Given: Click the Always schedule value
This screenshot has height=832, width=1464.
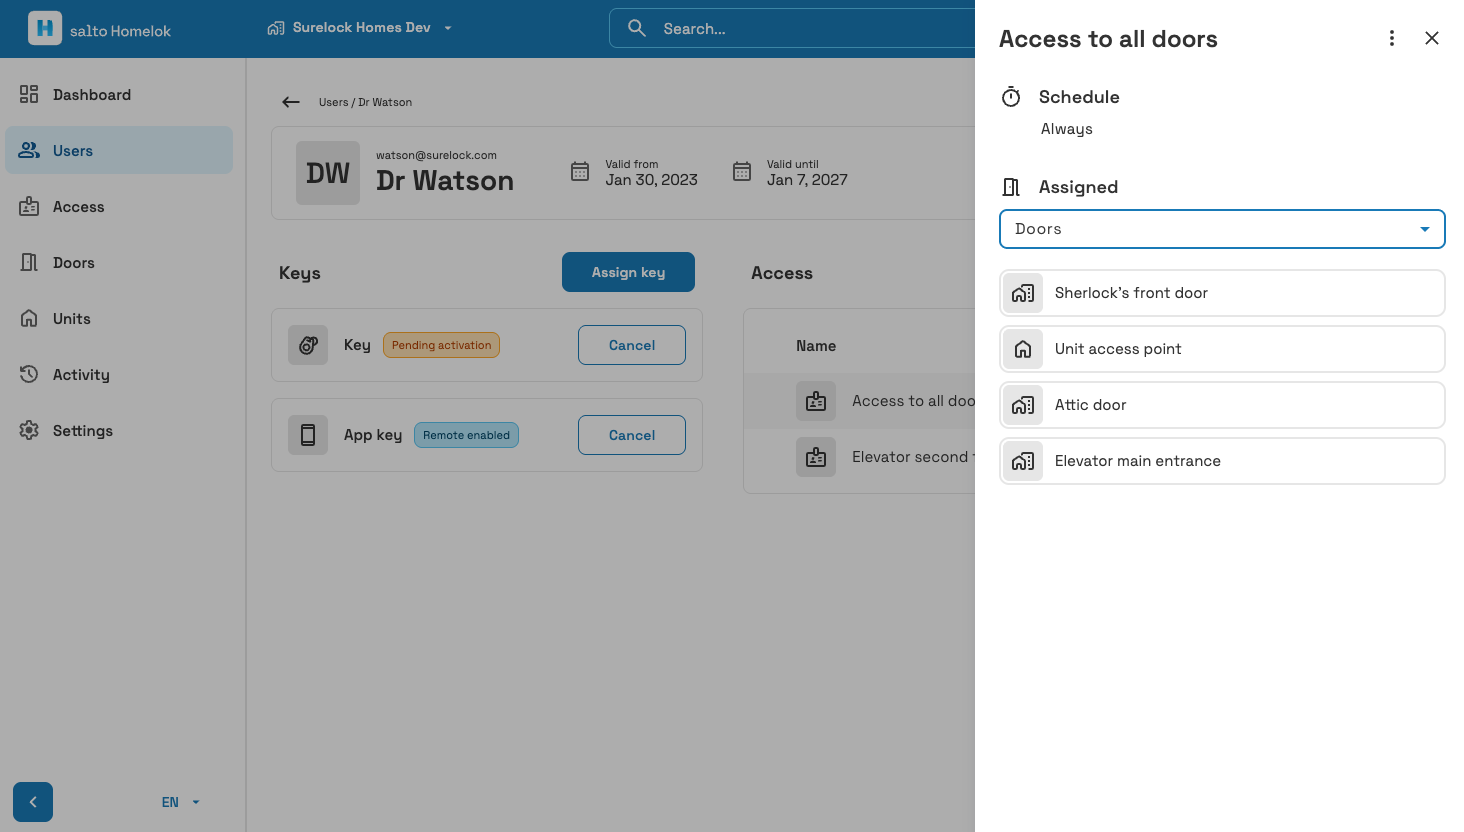Looking at the screenshot, I should click(x=1067, y=129).
